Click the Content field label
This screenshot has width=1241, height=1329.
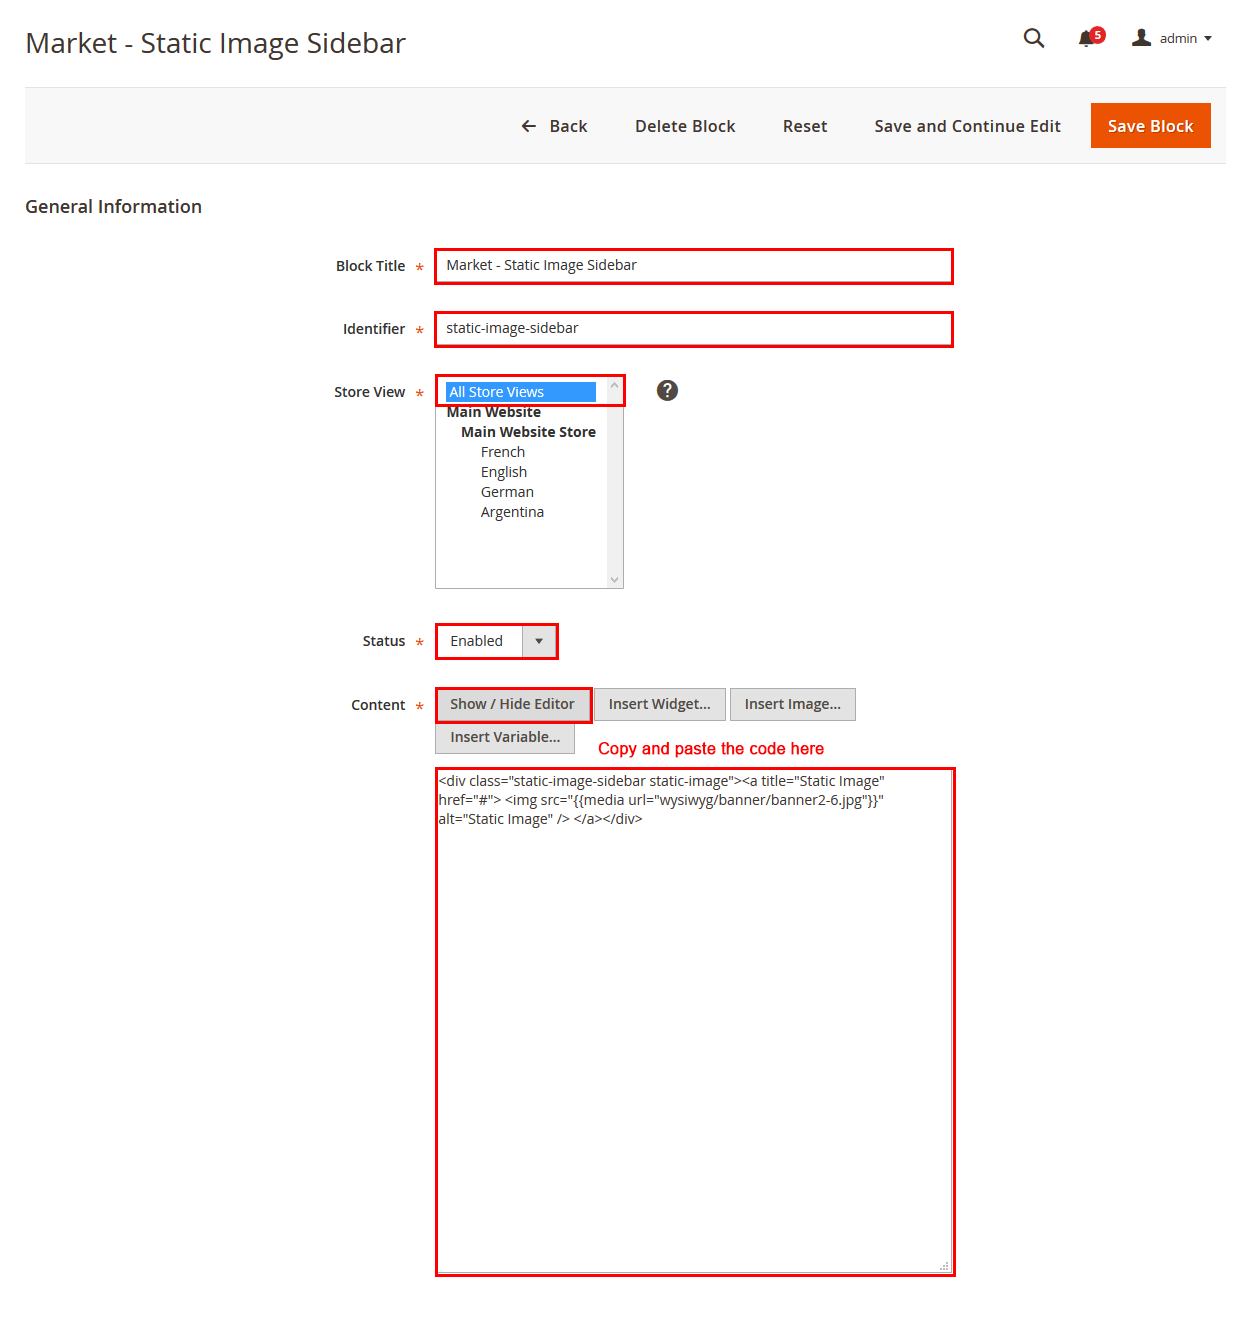378,705
